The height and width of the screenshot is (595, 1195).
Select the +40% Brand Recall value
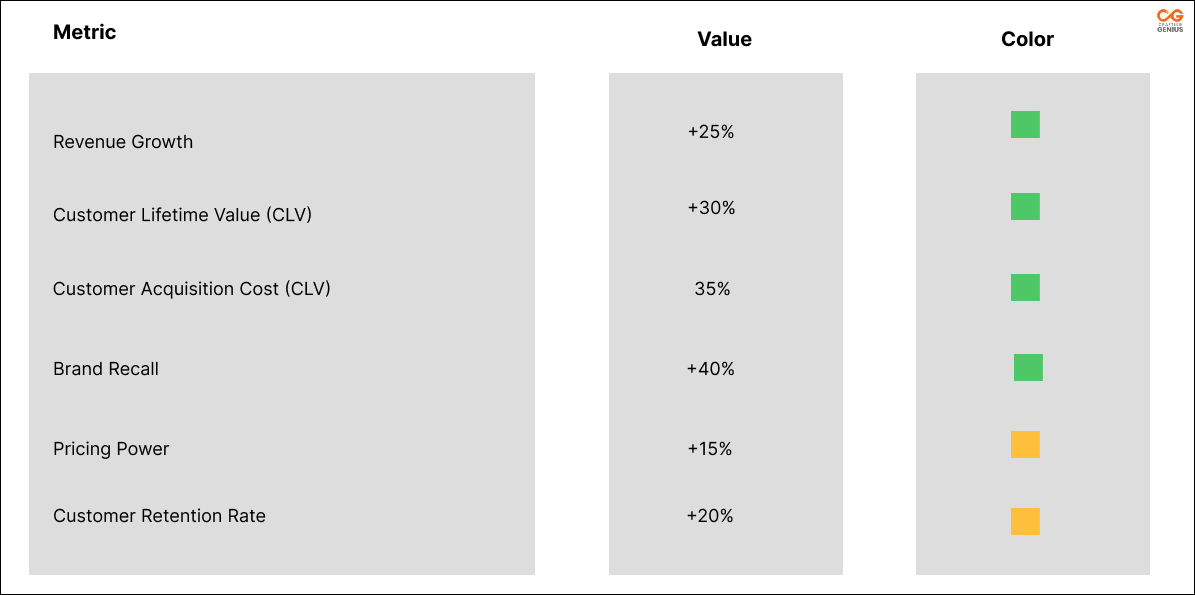pyautogui.click(x=710, y=369)
